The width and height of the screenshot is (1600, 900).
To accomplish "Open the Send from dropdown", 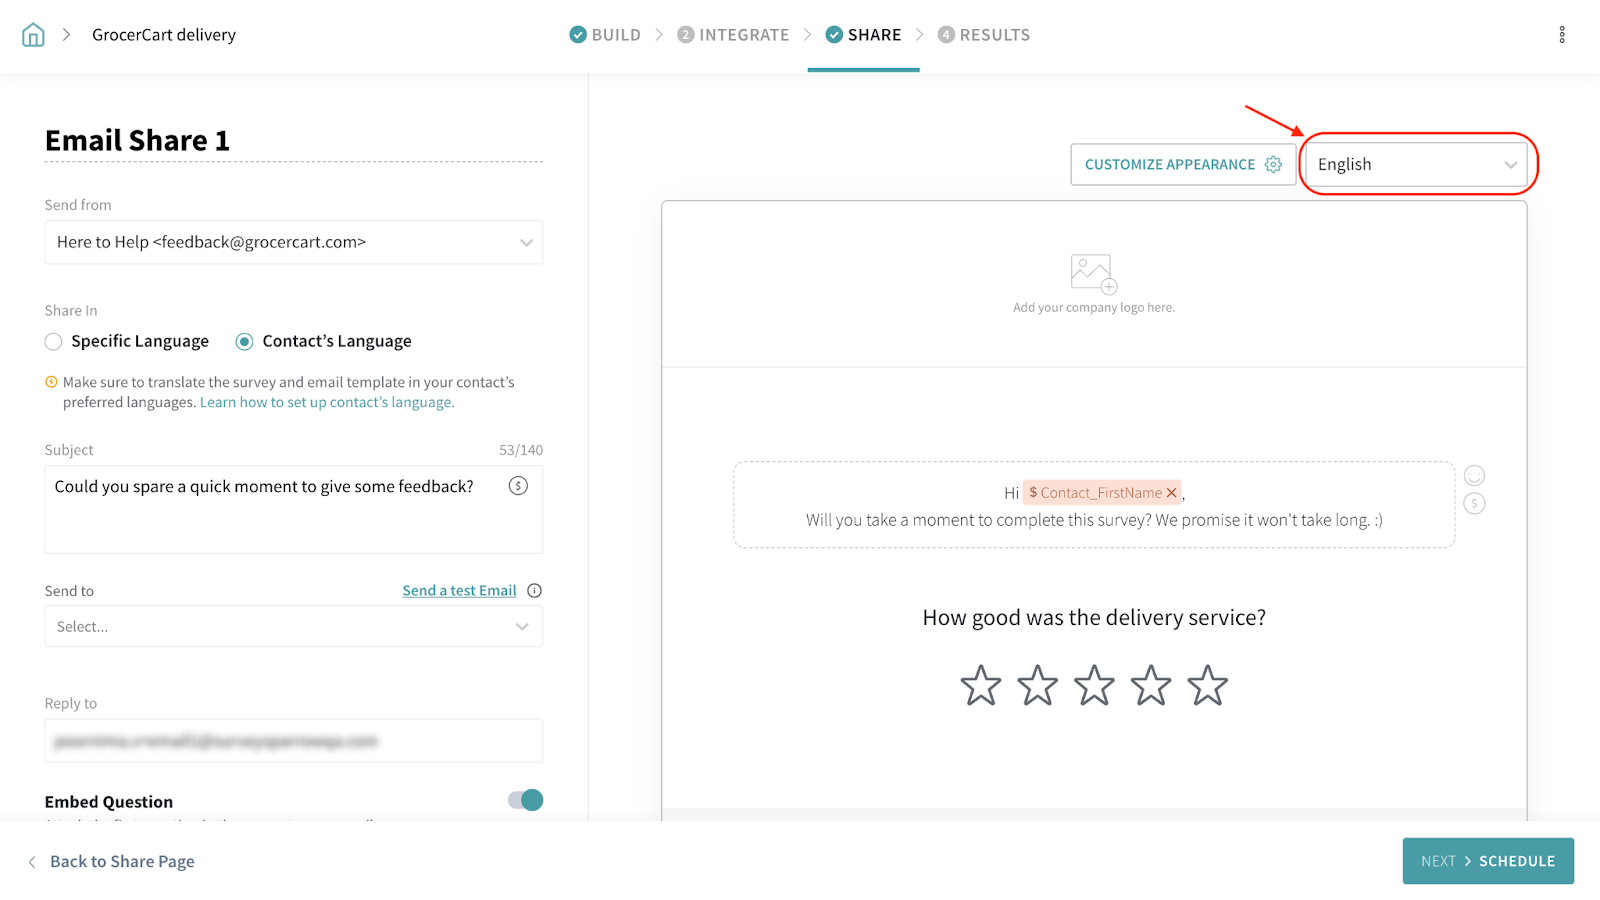I will pyautogui.click(x=293, y=242).
